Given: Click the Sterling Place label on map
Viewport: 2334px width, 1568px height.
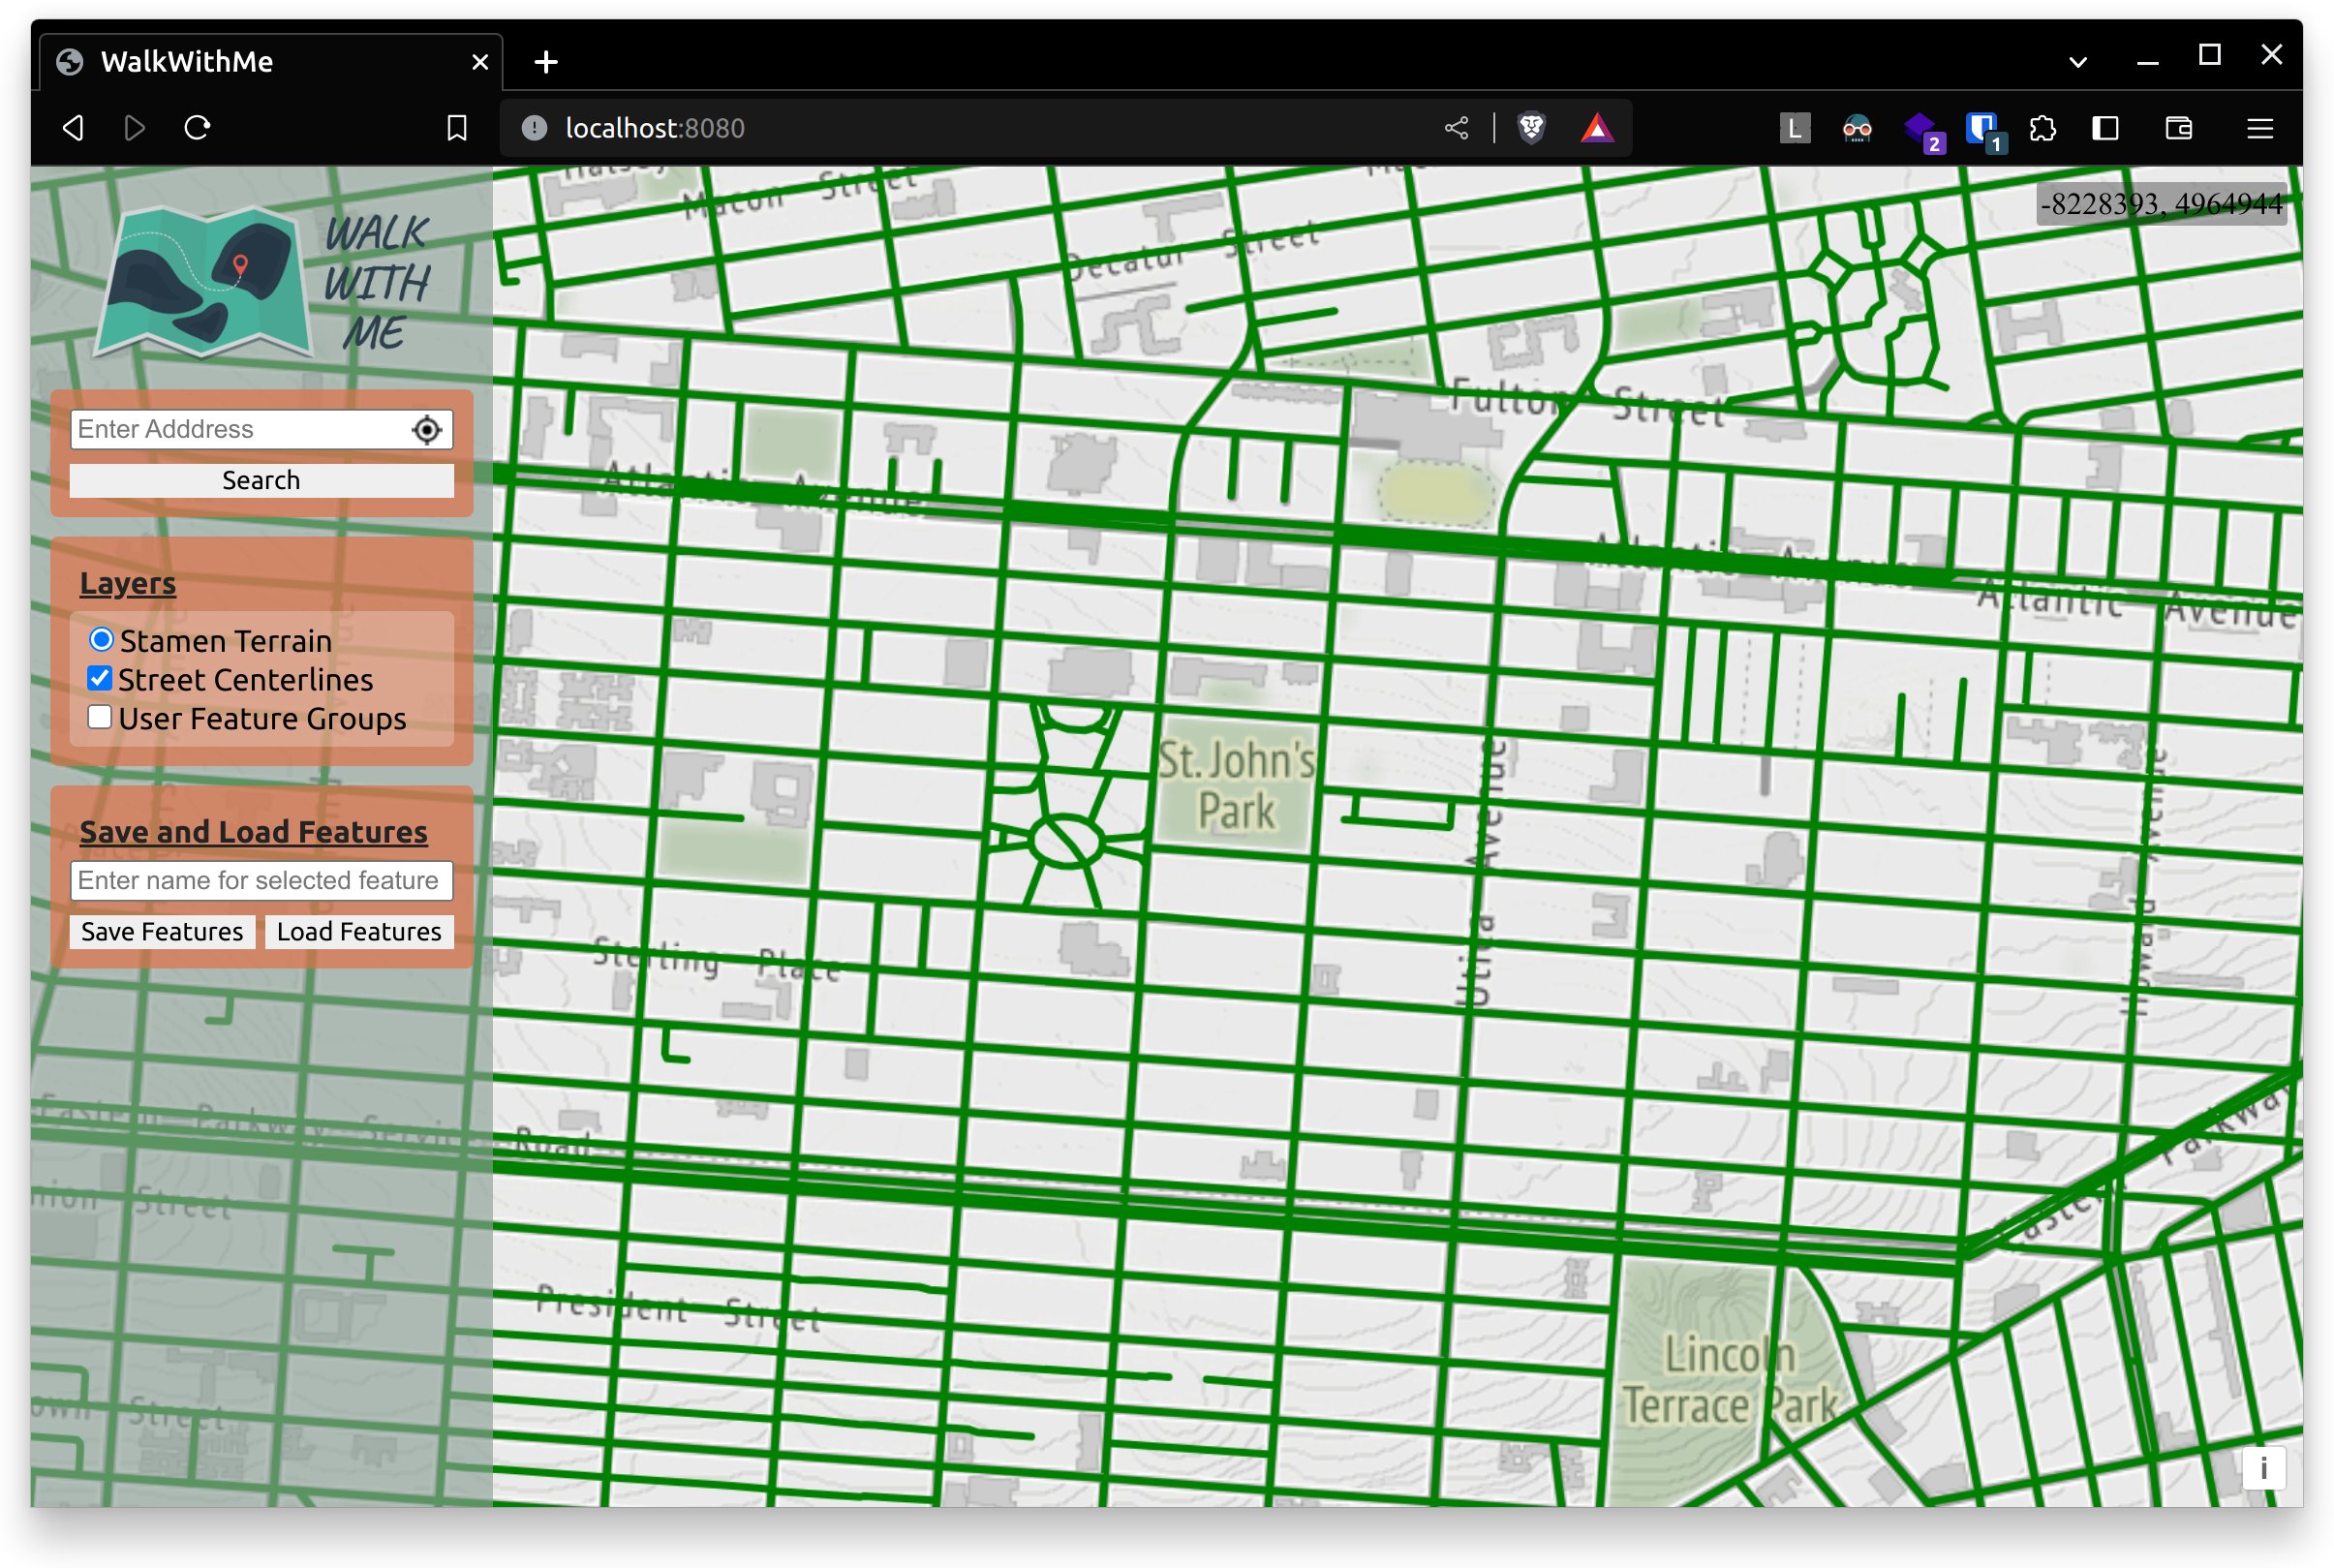Looking at the screenshot, I should [716, 961].
